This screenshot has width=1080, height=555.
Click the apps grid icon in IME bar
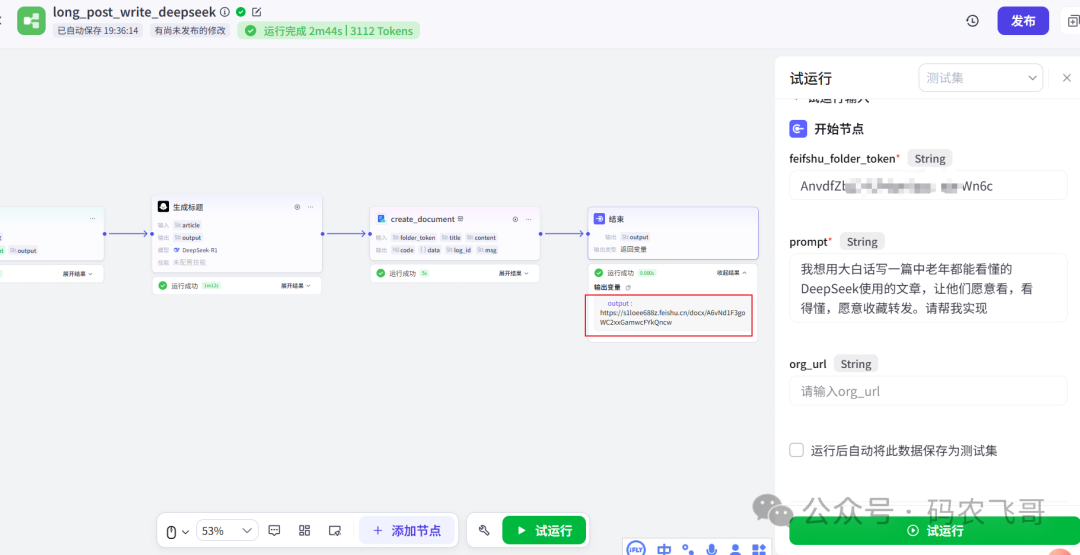click(758, 549)
